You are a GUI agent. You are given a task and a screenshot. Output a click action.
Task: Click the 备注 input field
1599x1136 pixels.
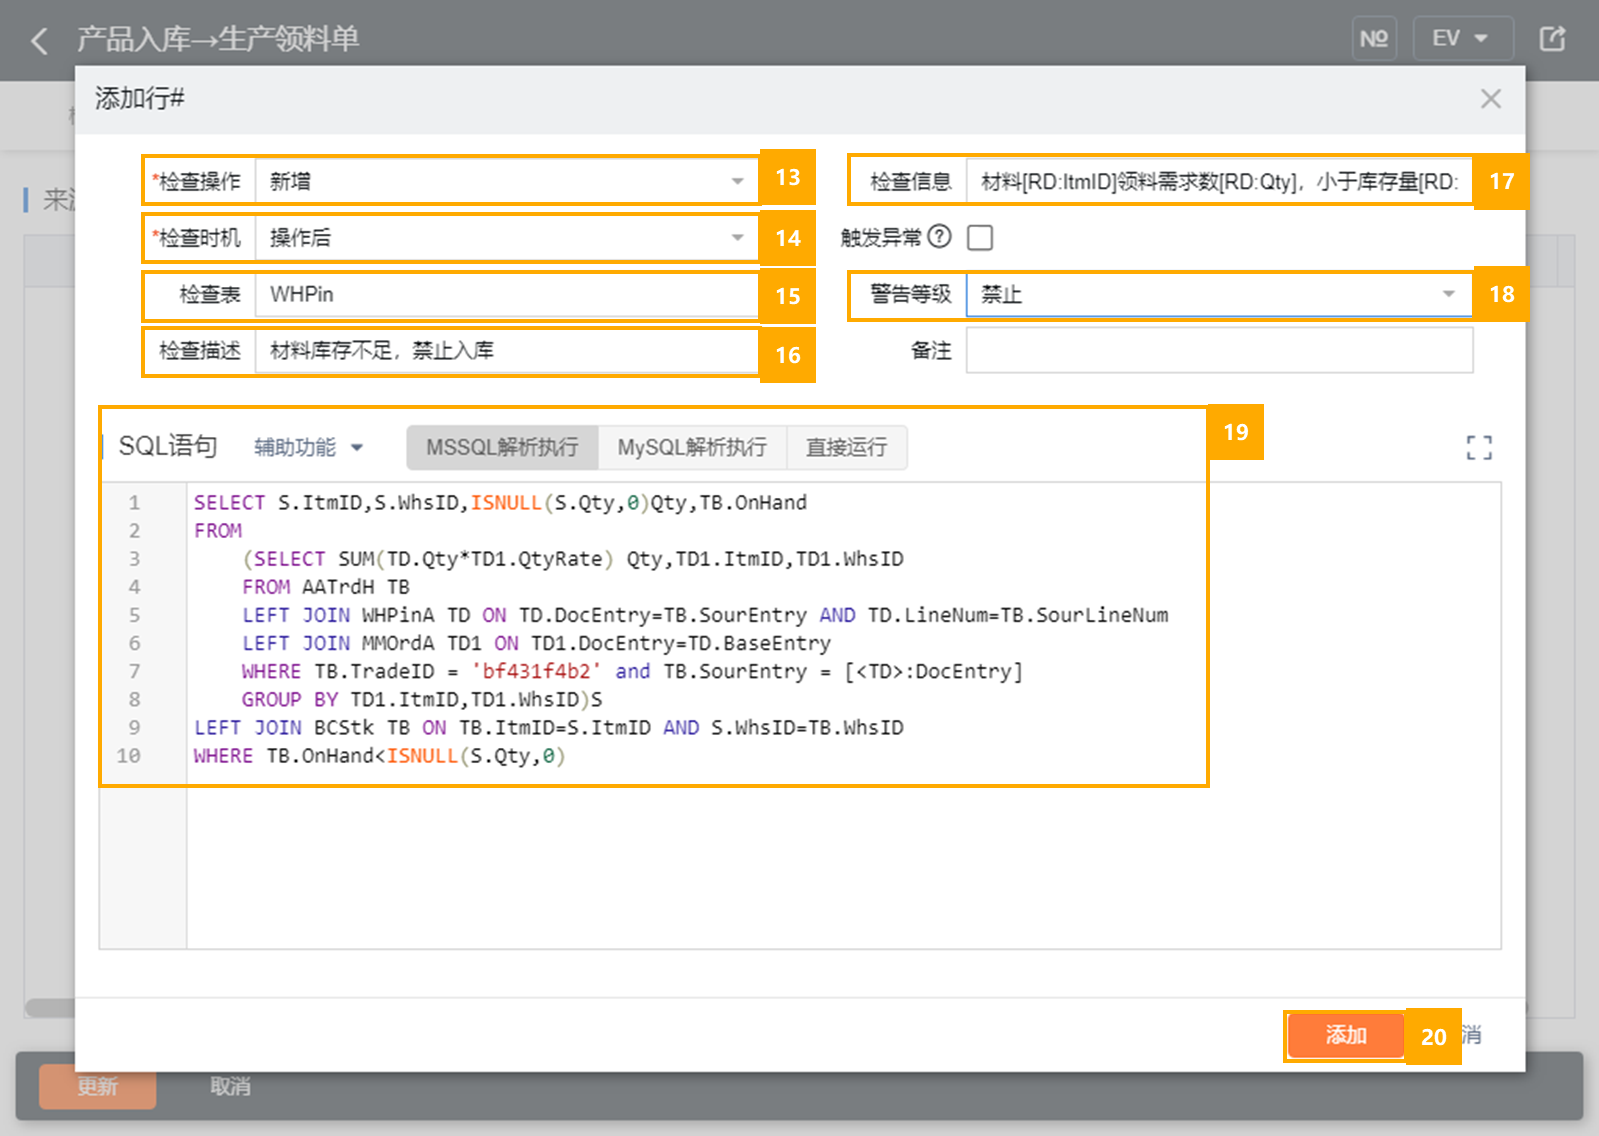click(1219, 351)
